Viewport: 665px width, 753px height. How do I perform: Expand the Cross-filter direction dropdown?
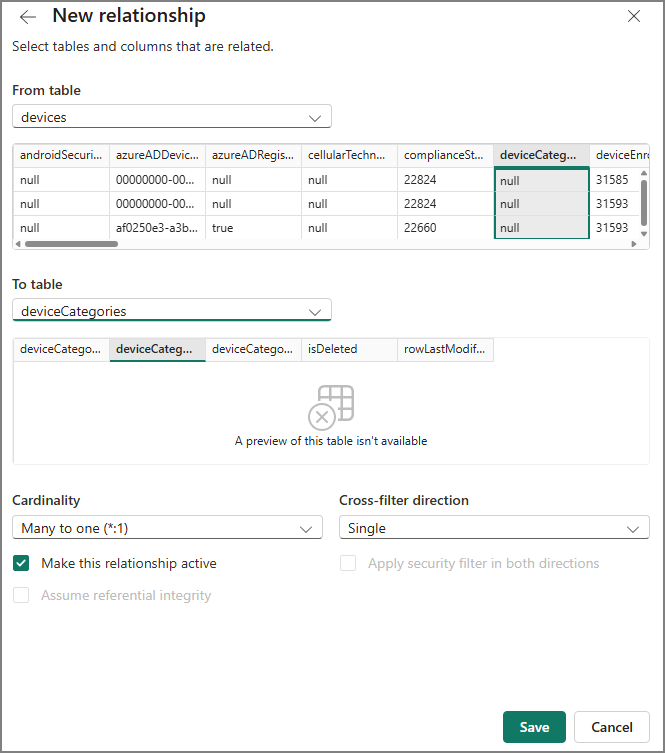coord(494,528)
